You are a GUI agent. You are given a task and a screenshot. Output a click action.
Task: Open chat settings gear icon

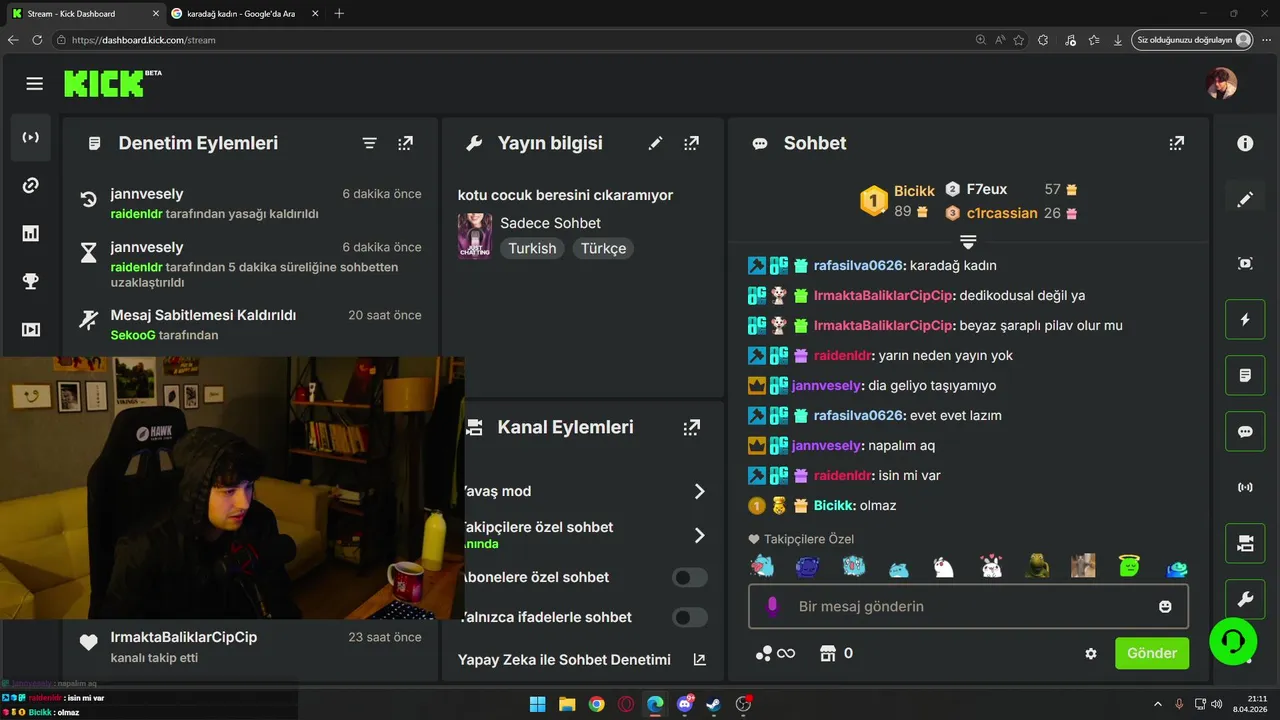coord(1091,653)
